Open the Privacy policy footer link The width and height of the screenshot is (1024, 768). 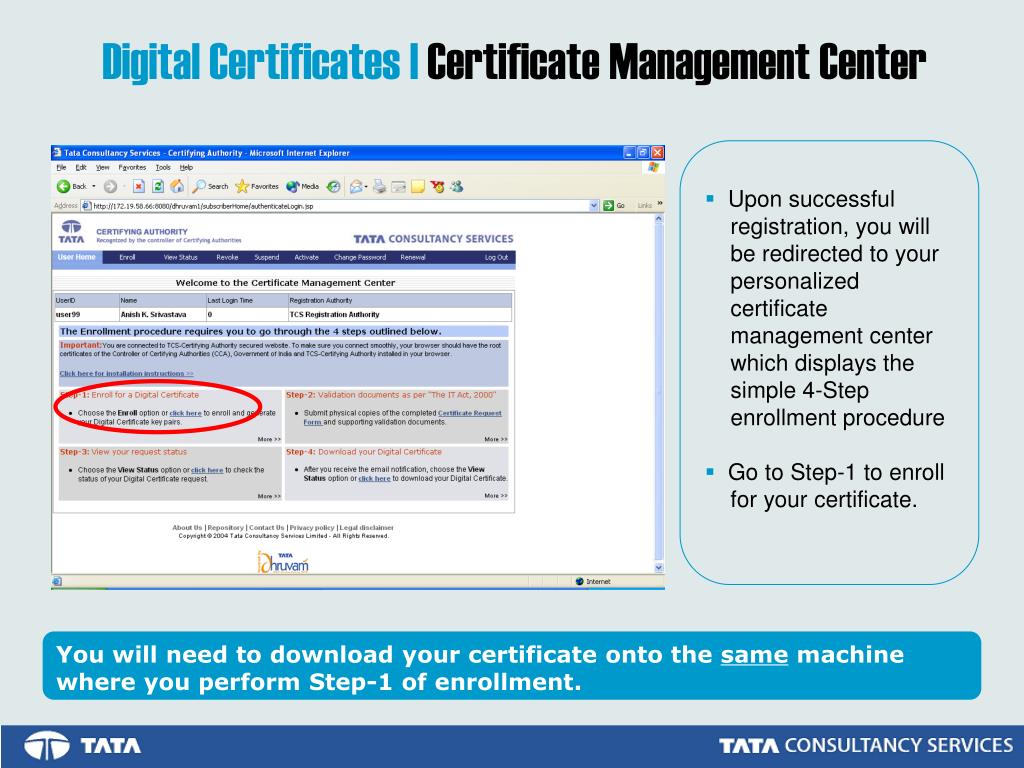(312, 528)
